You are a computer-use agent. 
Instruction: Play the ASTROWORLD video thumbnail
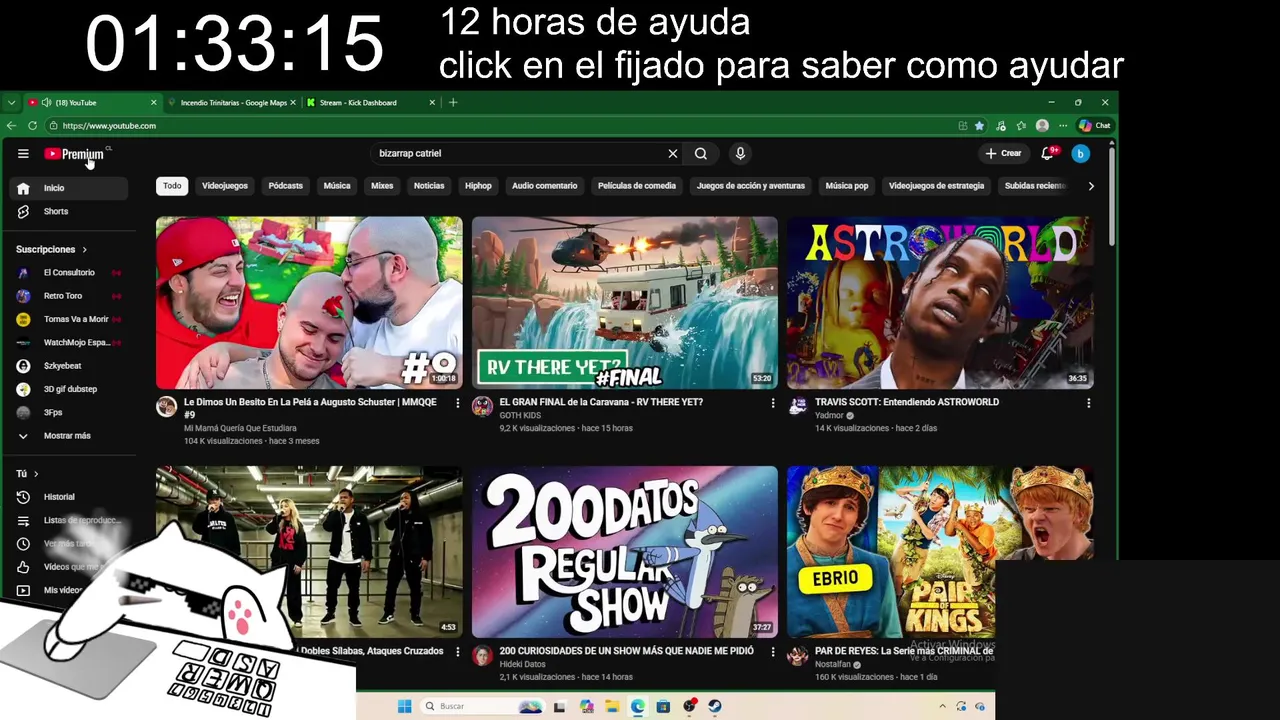940,303
